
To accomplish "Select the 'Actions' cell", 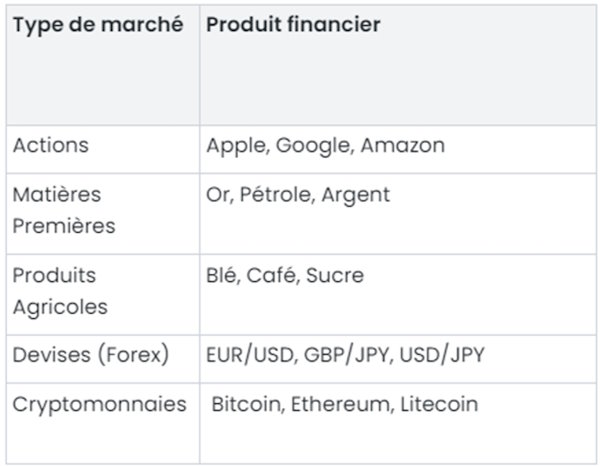I will click(x=103, y=149).
